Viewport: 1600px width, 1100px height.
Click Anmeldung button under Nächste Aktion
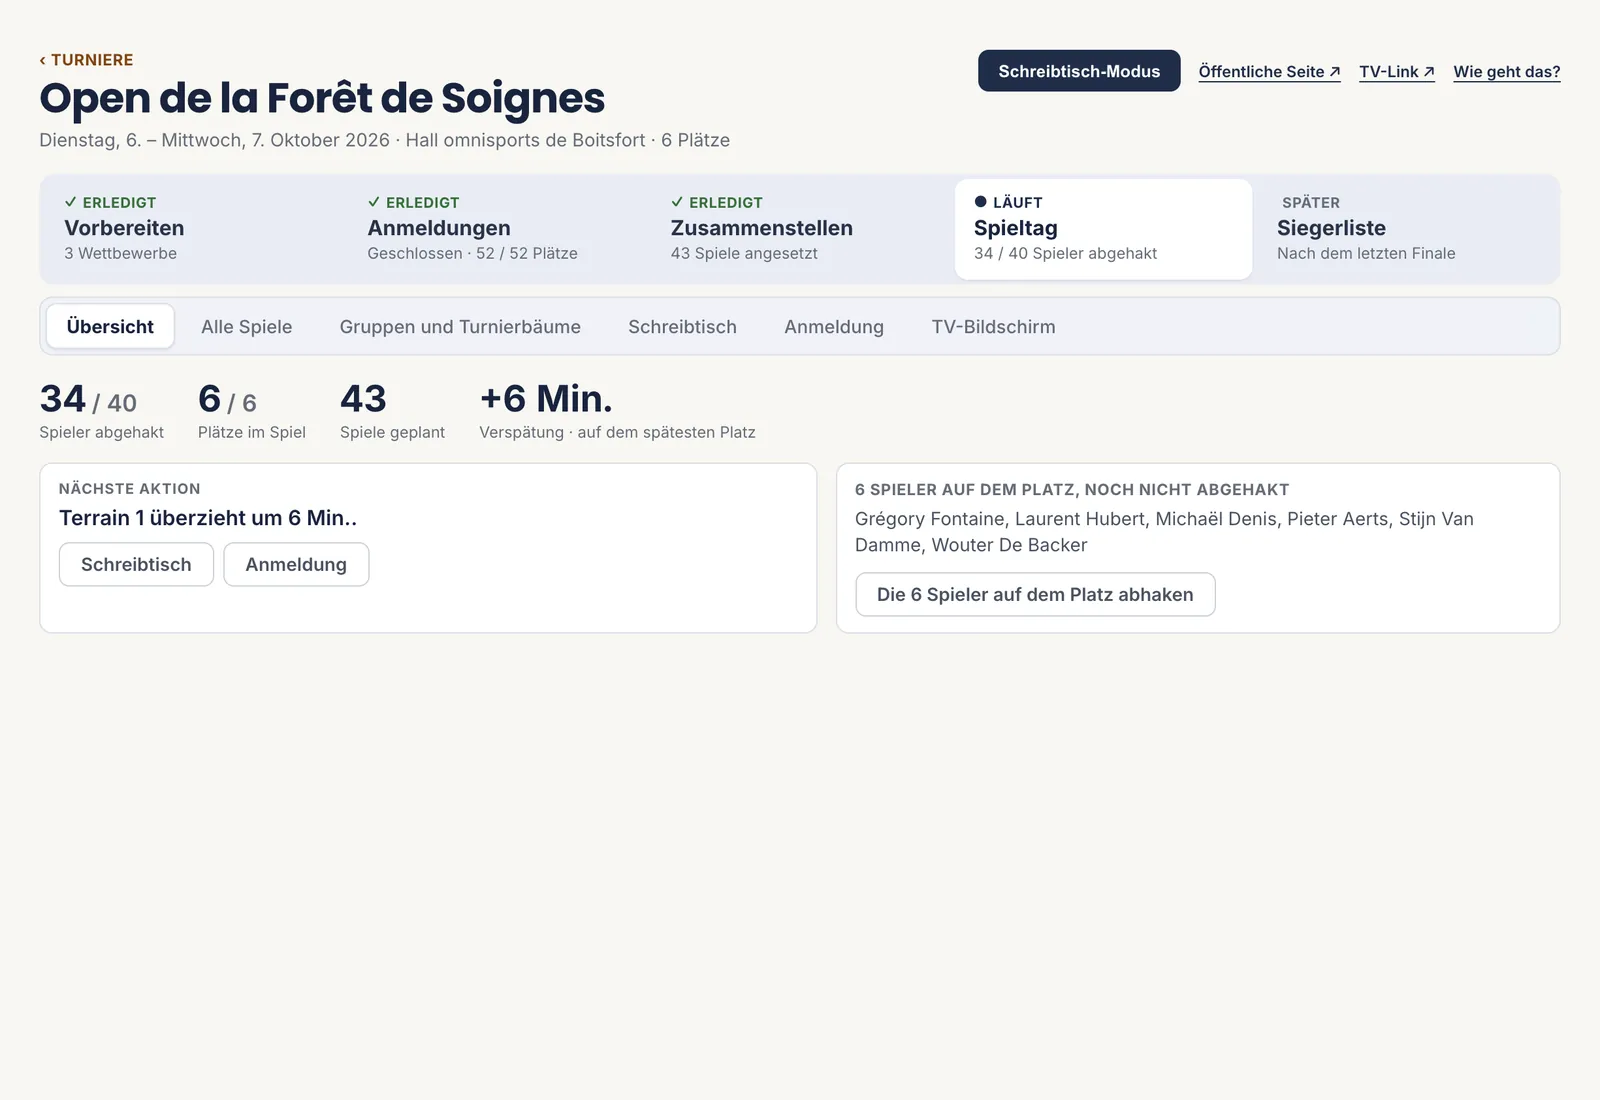tap(296, 565)
